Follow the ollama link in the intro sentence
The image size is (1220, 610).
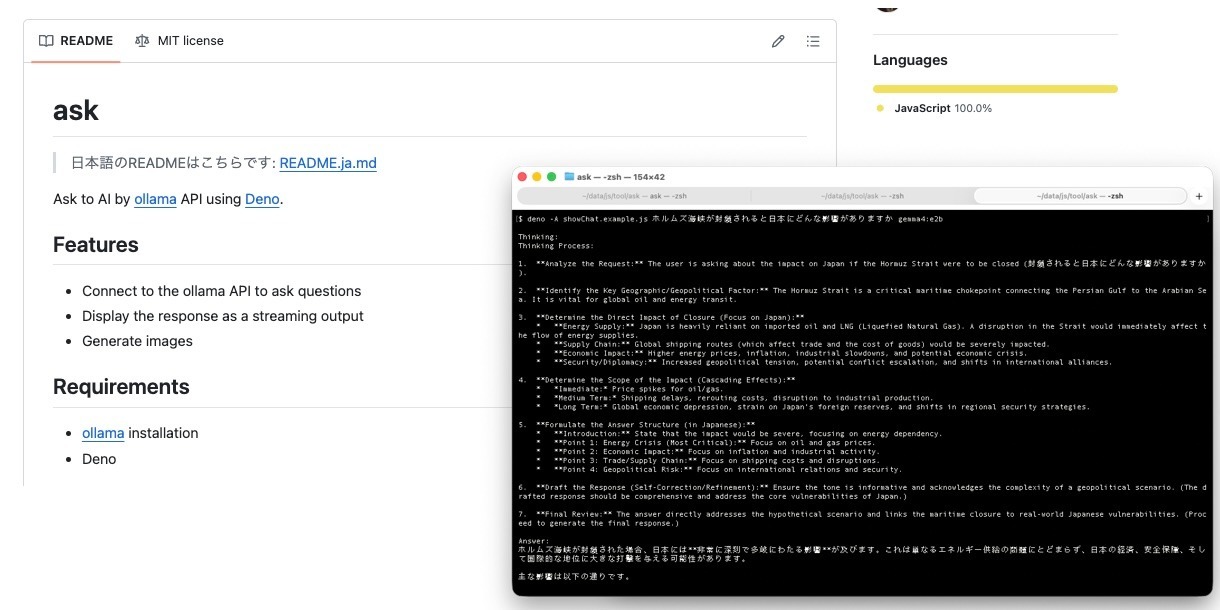(x=155, y=199)
